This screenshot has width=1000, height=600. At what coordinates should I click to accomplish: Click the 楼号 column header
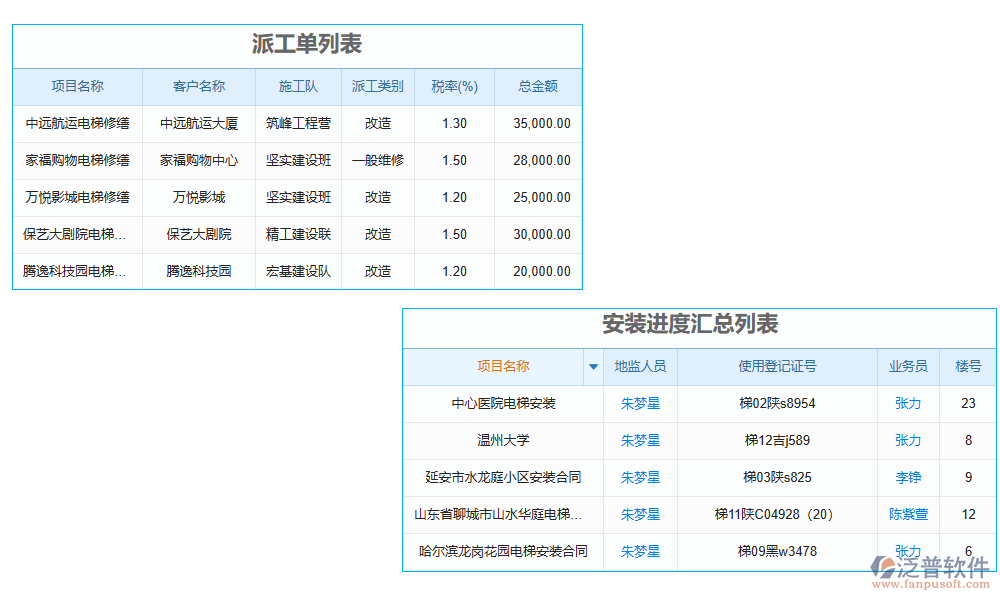pyautogui.click(x=967, y=367)
